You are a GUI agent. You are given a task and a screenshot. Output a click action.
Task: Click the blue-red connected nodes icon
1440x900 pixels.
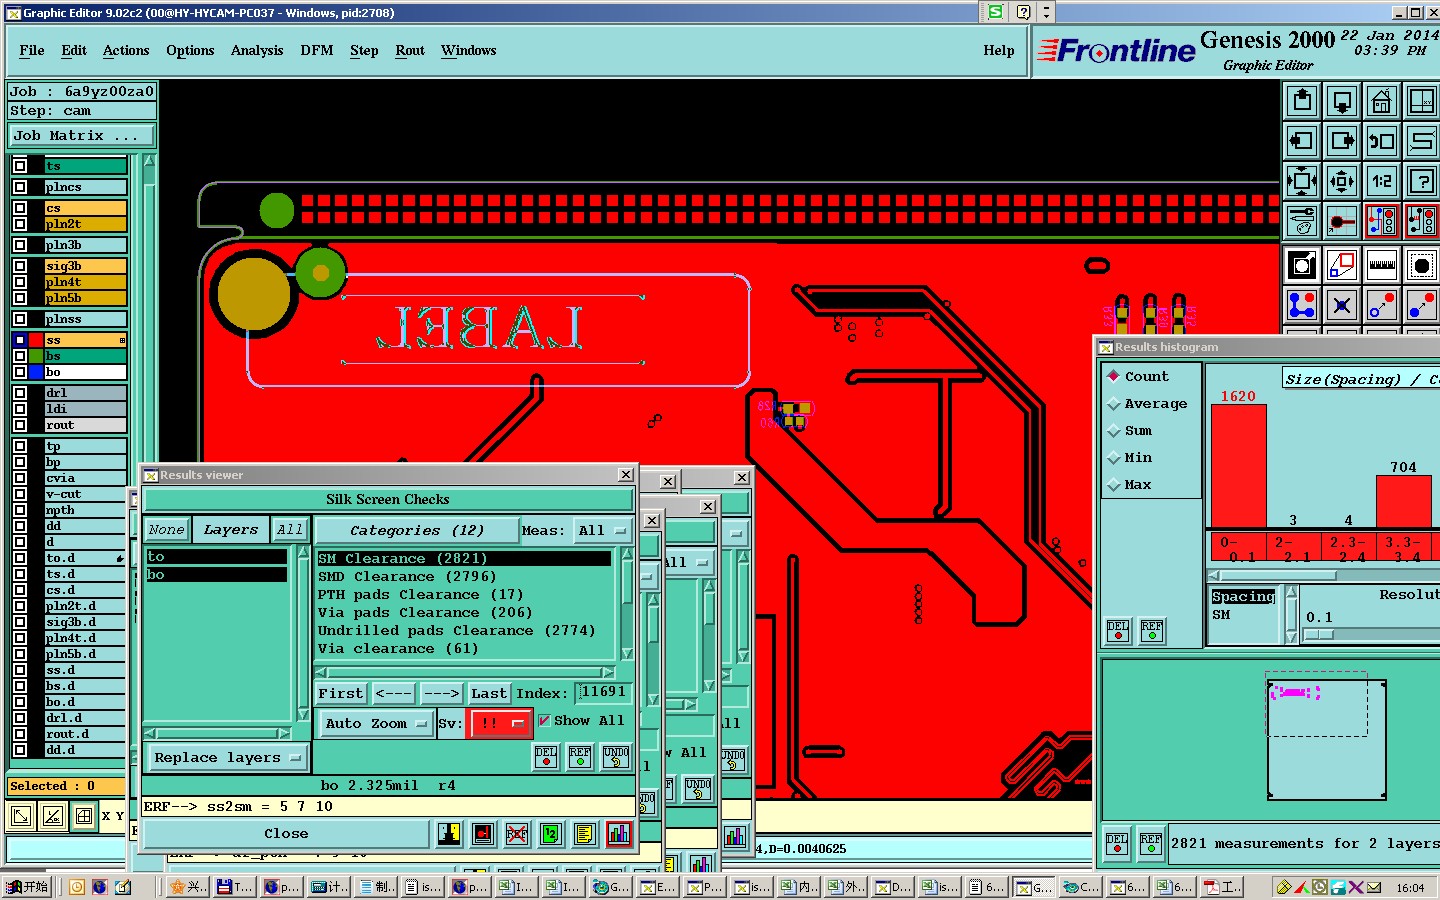(x=1302, y=305)
